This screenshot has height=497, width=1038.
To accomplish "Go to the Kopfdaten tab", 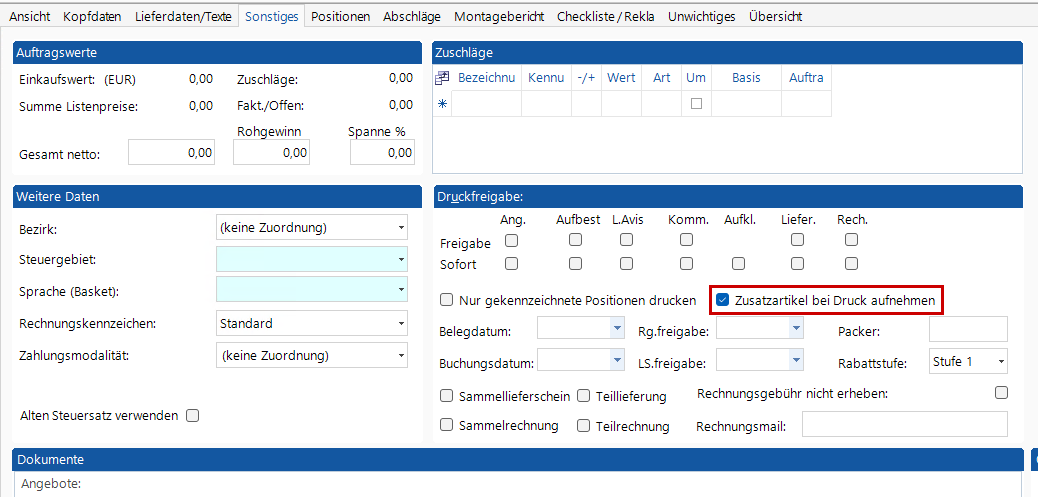I will pyautogui.click(x=92, y=17).
